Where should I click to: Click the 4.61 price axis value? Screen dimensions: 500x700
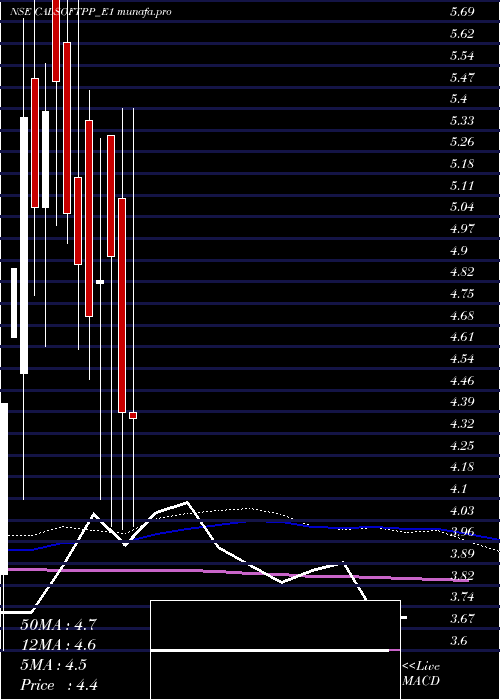462,337
